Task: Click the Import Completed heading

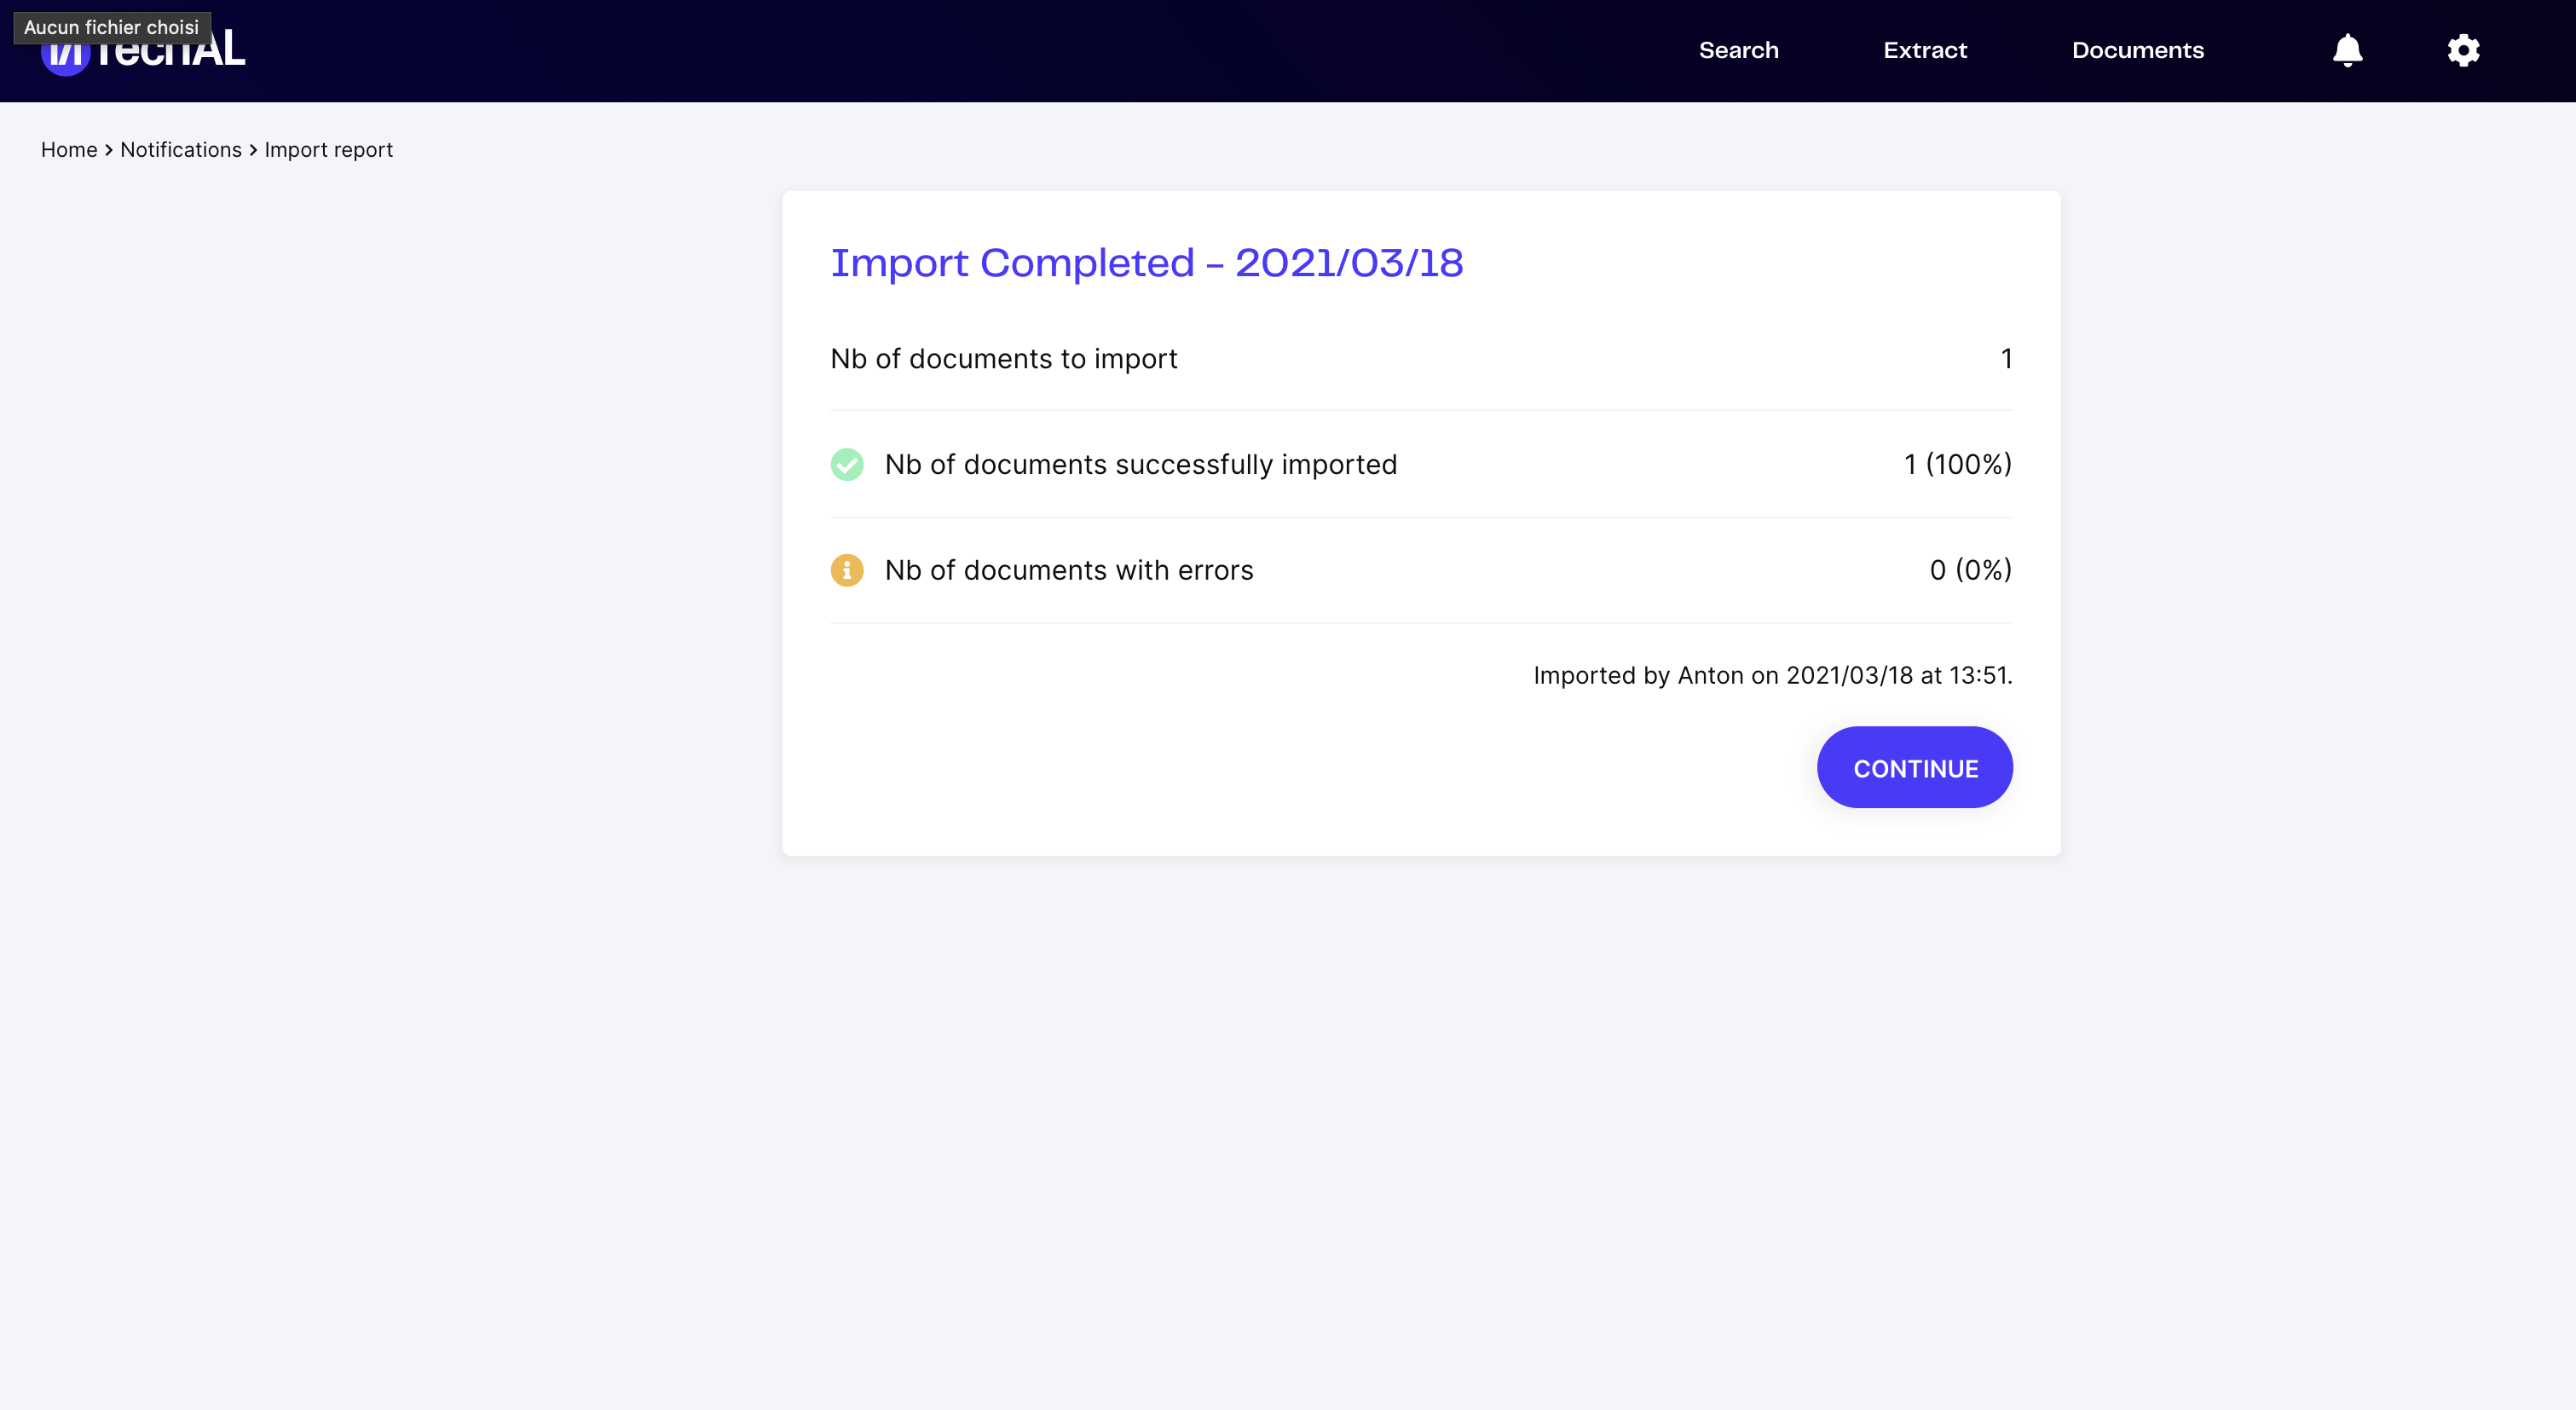Action: pyautogui.click(x=1146, y=263)
